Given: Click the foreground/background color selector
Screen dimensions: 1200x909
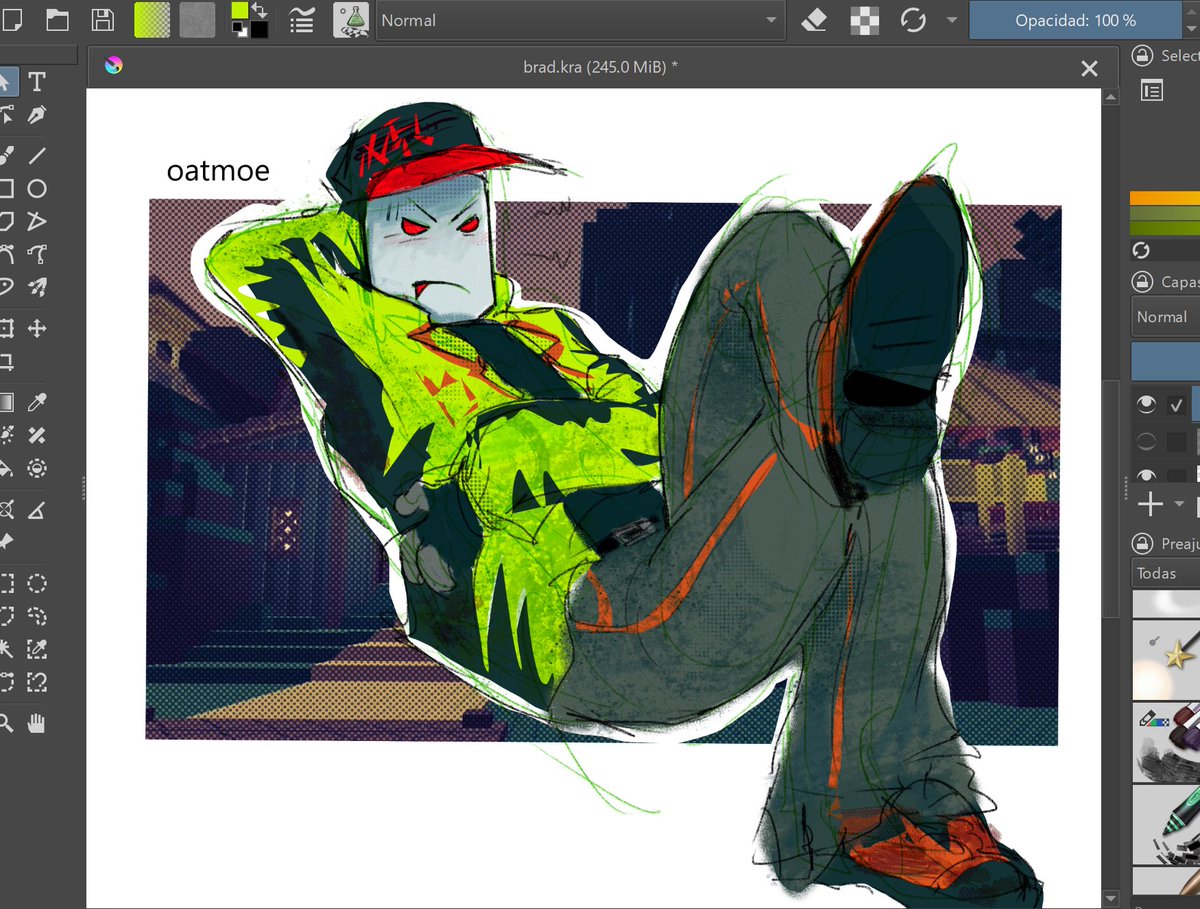Looking at the screenshot, I should click(x=249, y=19).
